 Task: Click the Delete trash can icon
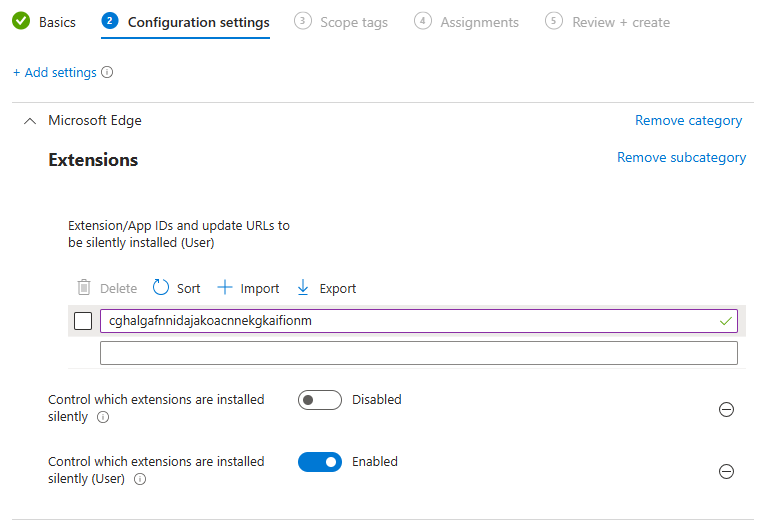[84, 288]
